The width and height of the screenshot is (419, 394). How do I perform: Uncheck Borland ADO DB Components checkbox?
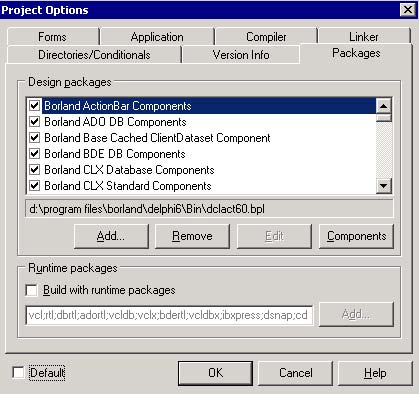click(x=35, y=122)
